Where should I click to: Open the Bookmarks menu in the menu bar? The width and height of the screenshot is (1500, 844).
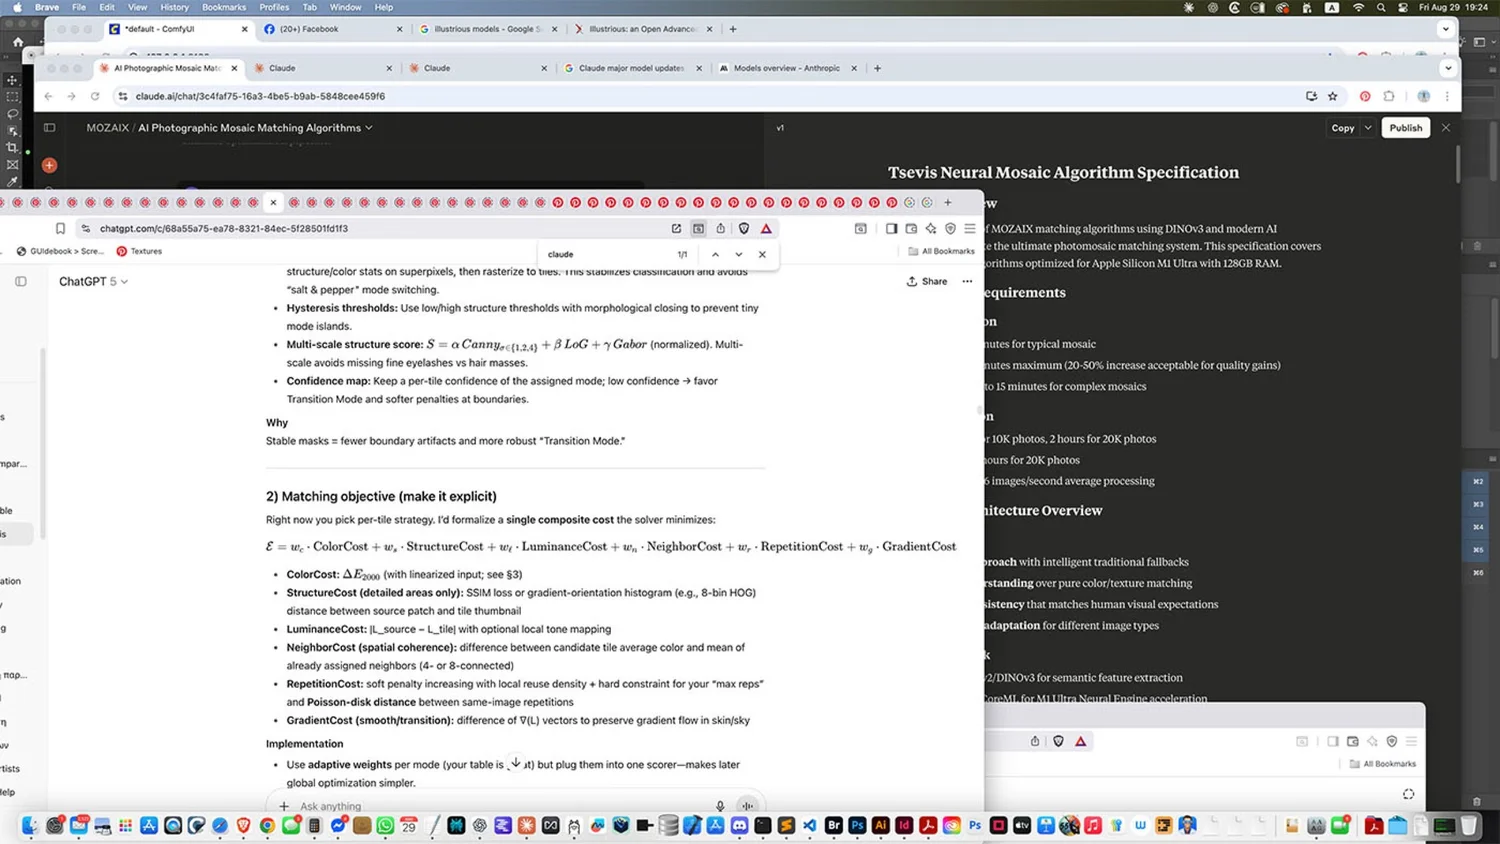[224, 7]
